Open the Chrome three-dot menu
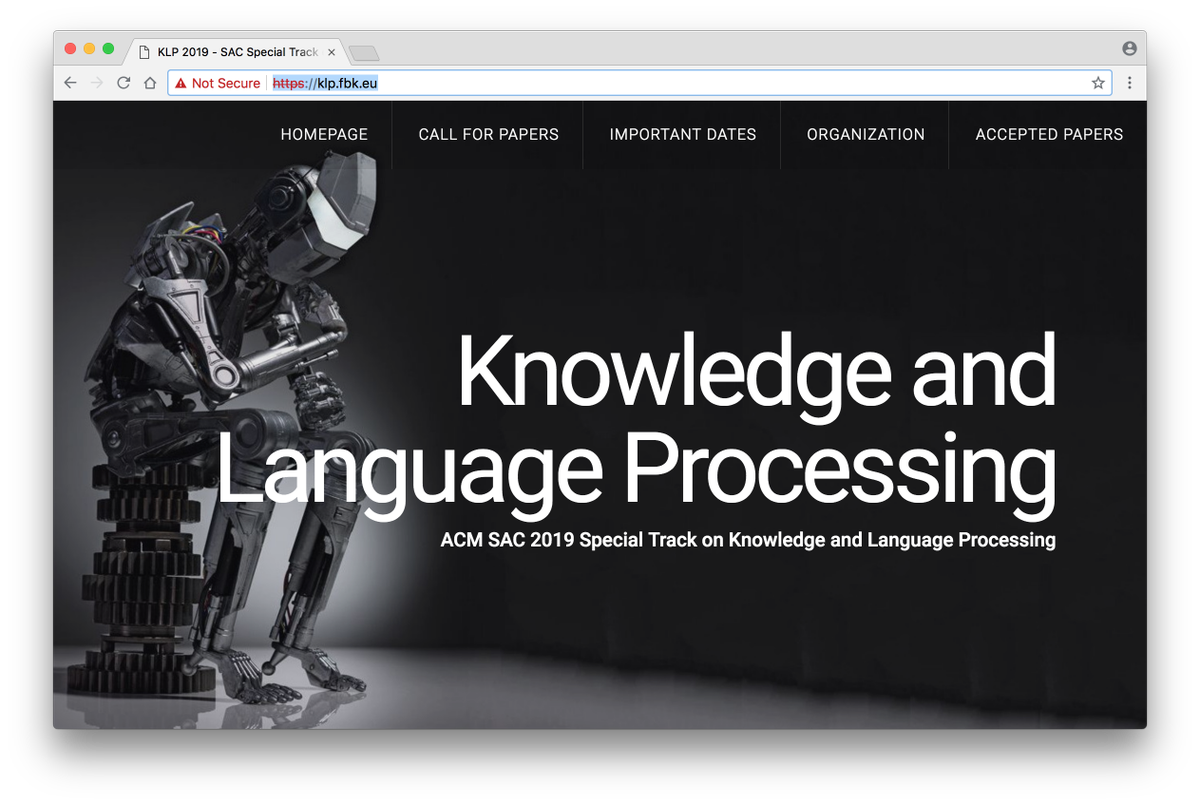 pyautogui.click(x=1130, y=83)
